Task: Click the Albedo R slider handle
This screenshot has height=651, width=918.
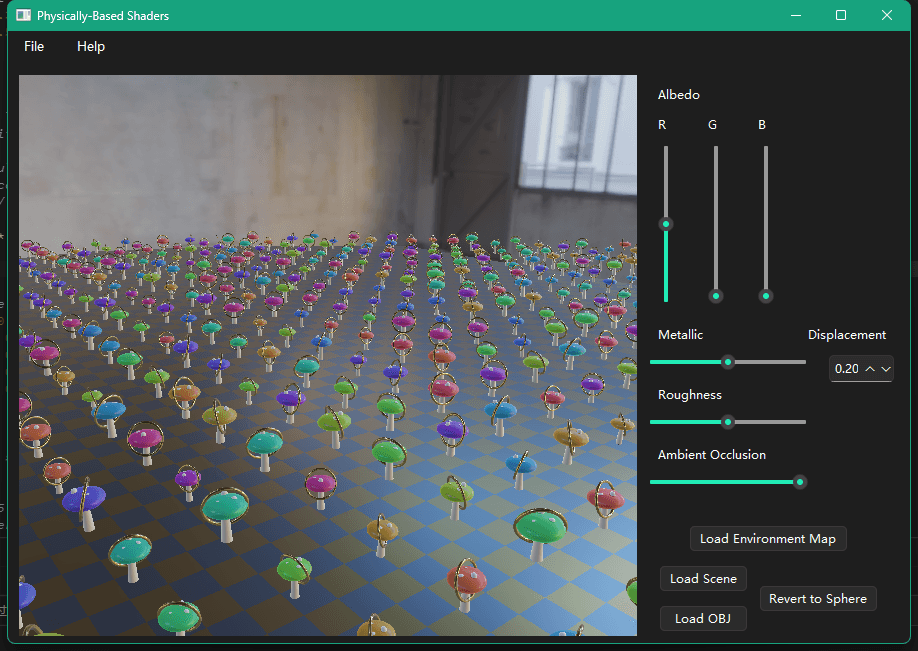Action: tap(666, 224)
